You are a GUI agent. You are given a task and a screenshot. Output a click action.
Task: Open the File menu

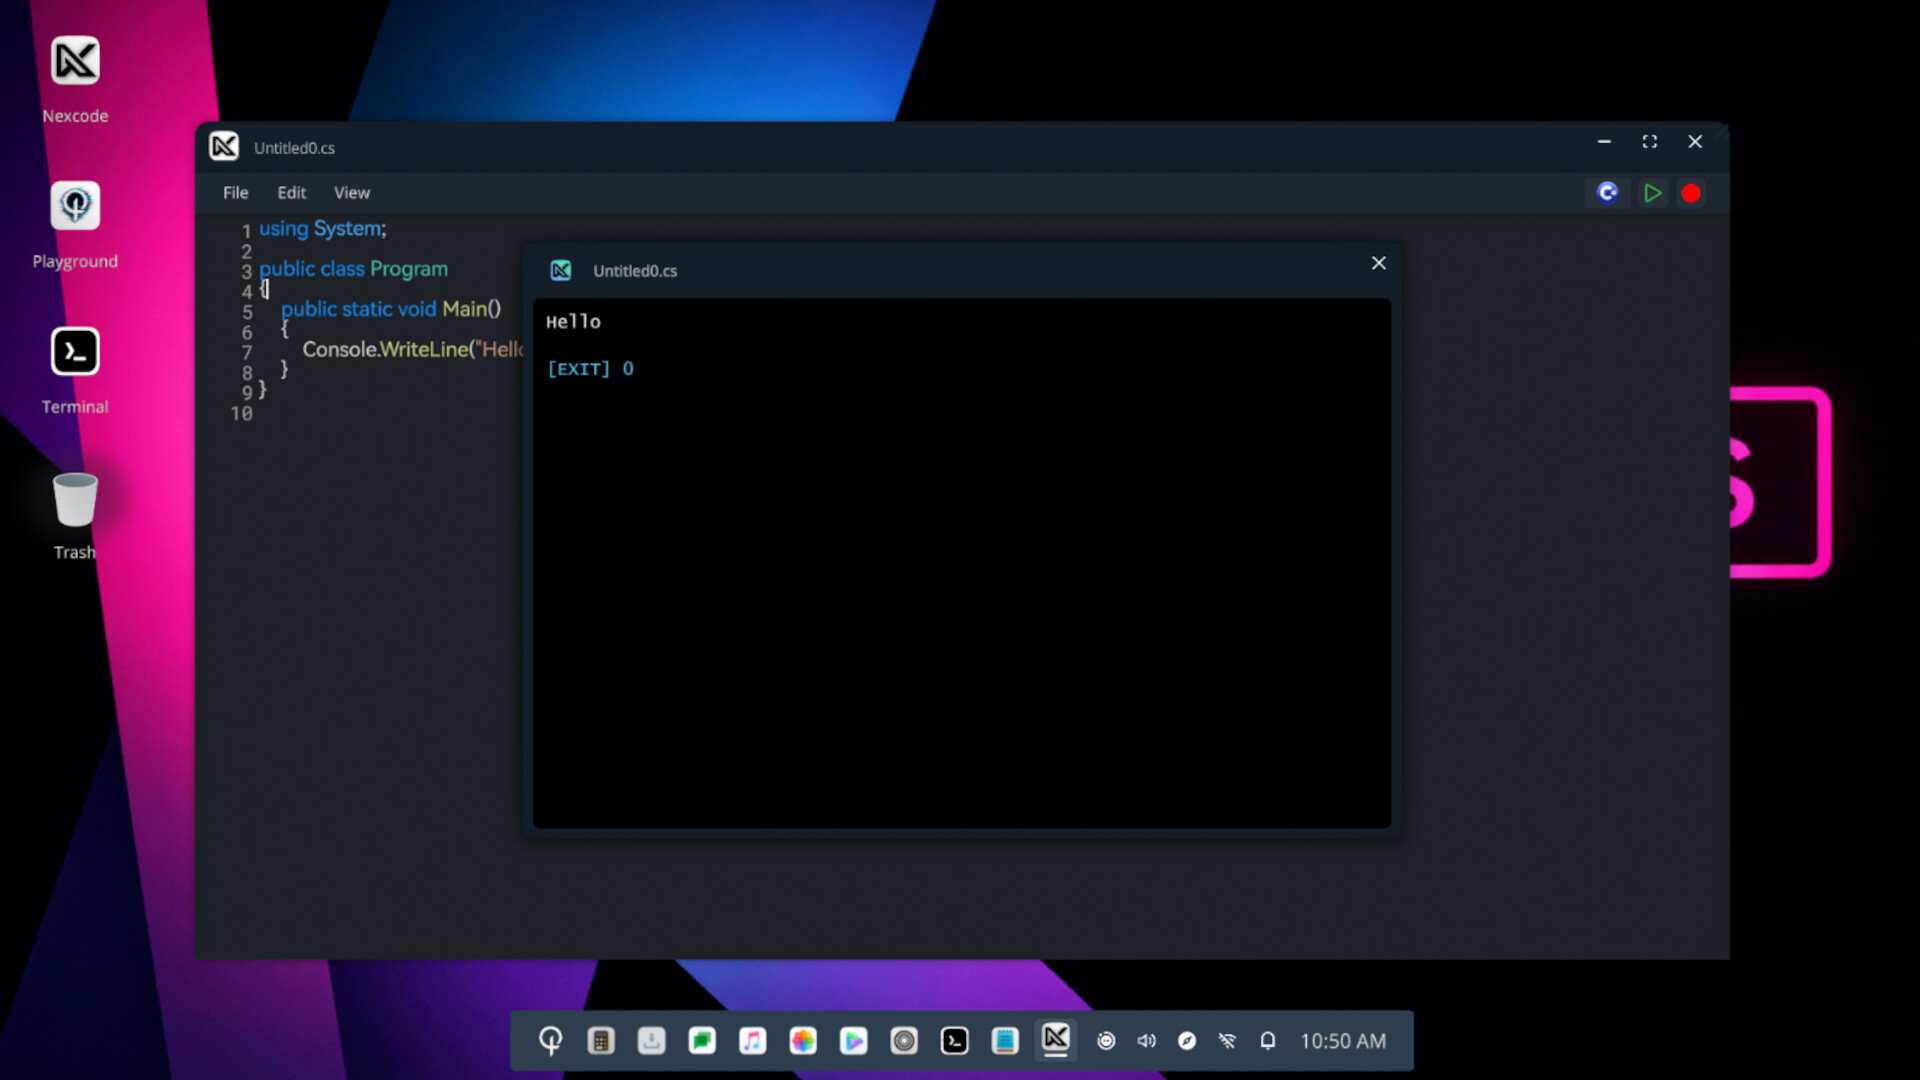tap(236, 192)
